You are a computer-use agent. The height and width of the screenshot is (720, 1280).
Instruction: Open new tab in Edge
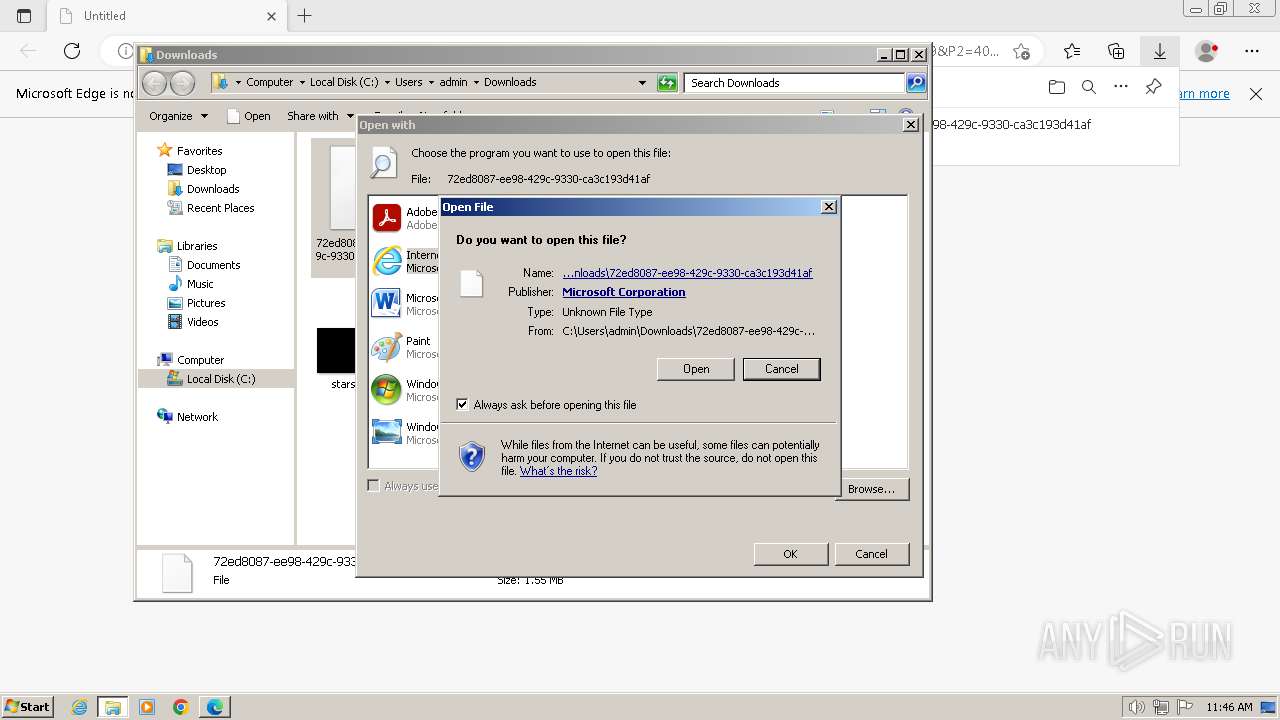[305, 16]
